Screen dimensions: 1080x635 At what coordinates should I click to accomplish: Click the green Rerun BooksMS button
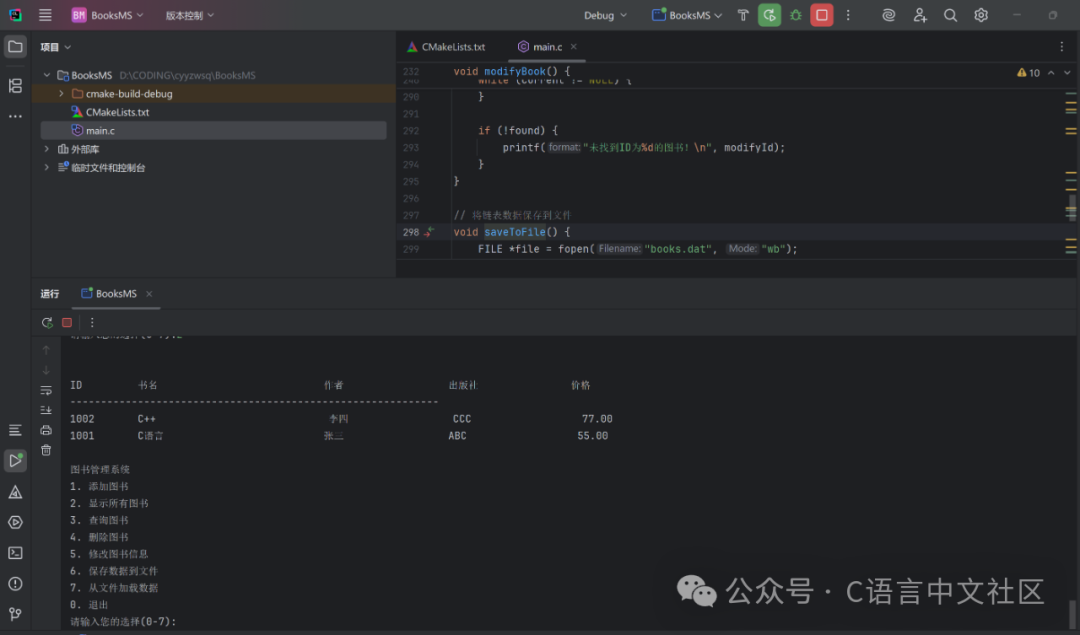click(x=769, y=15)
